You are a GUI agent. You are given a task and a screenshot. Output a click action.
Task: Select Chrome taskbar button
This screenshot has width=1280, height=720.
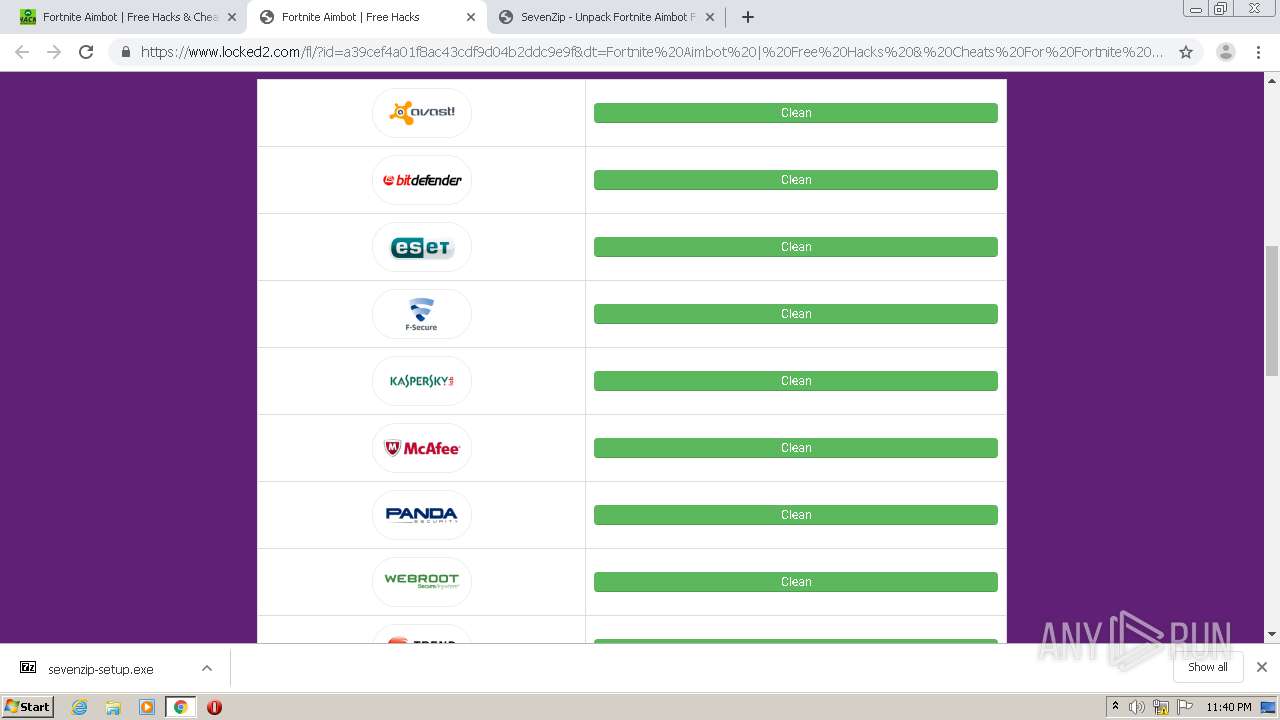click(180, 707)
